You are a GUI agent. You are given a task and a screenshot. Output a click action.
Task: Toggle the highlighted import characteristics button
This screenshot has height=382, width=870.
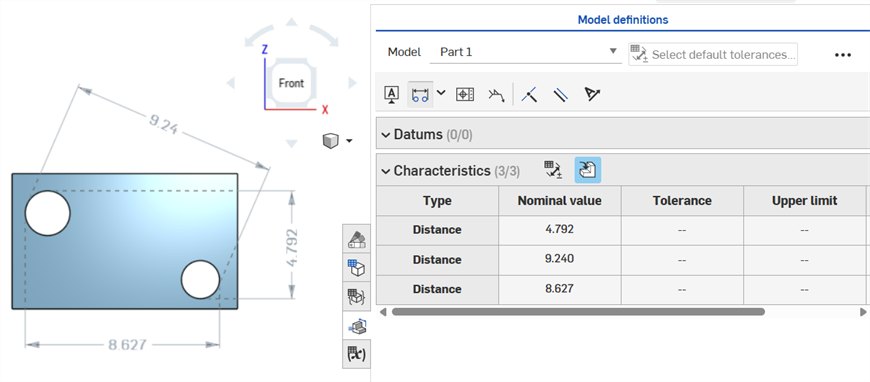(x=588, y=170)
